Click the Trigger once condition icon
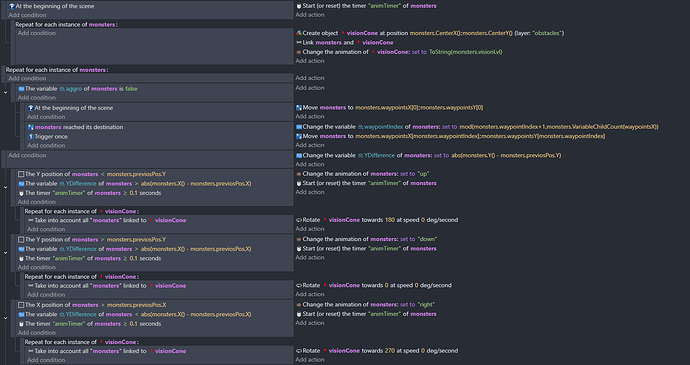 coord(31,136)
